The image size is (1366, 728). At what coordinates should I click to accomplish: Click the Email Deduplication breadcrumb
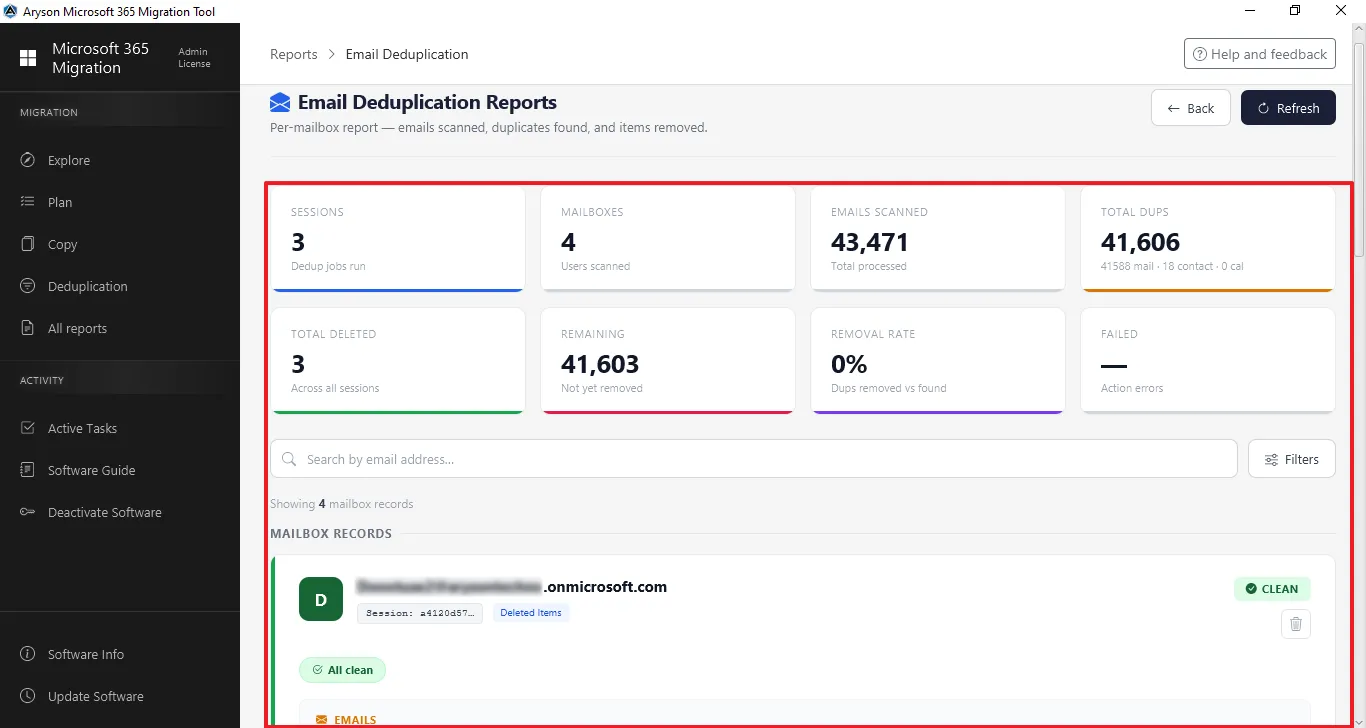tap(407, 54)
